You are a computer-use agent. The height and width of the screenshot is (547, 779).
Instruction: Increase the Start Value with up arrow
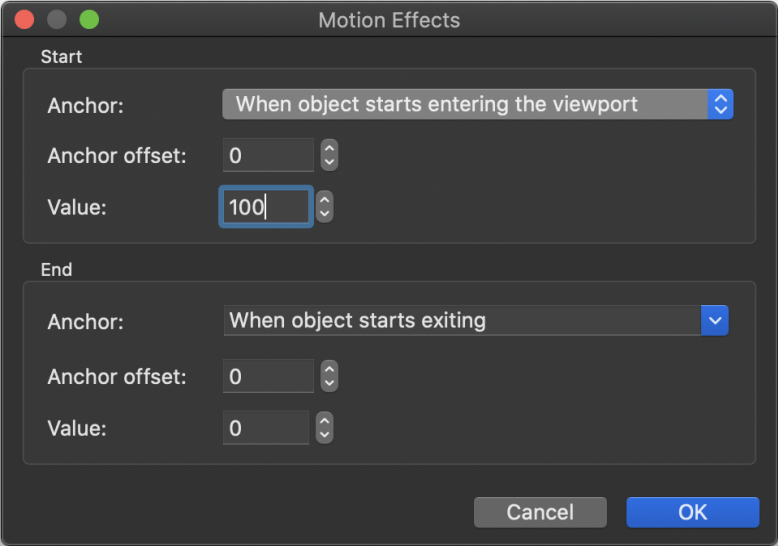[x=324, y=199]
